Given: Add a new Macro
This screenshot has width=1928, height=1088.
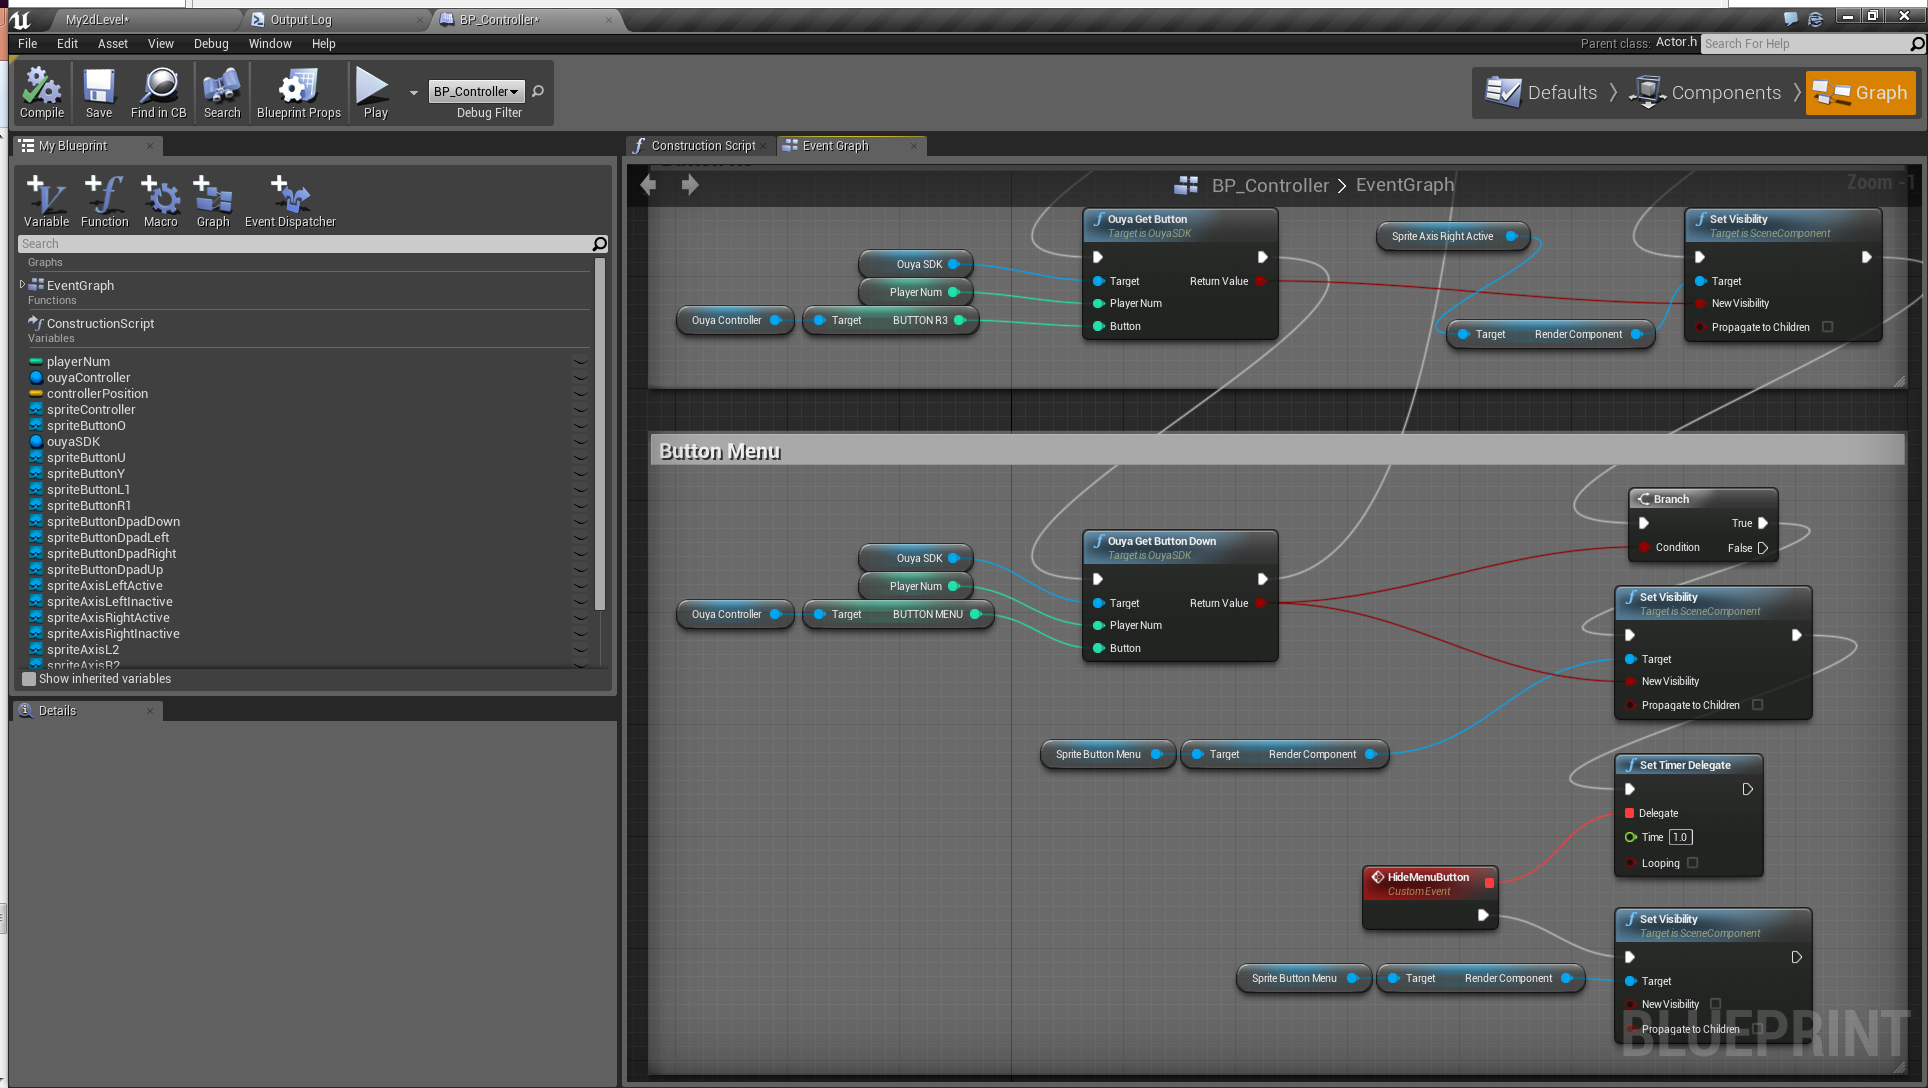Looking at the screenshot, I should (x=160, y=200).
